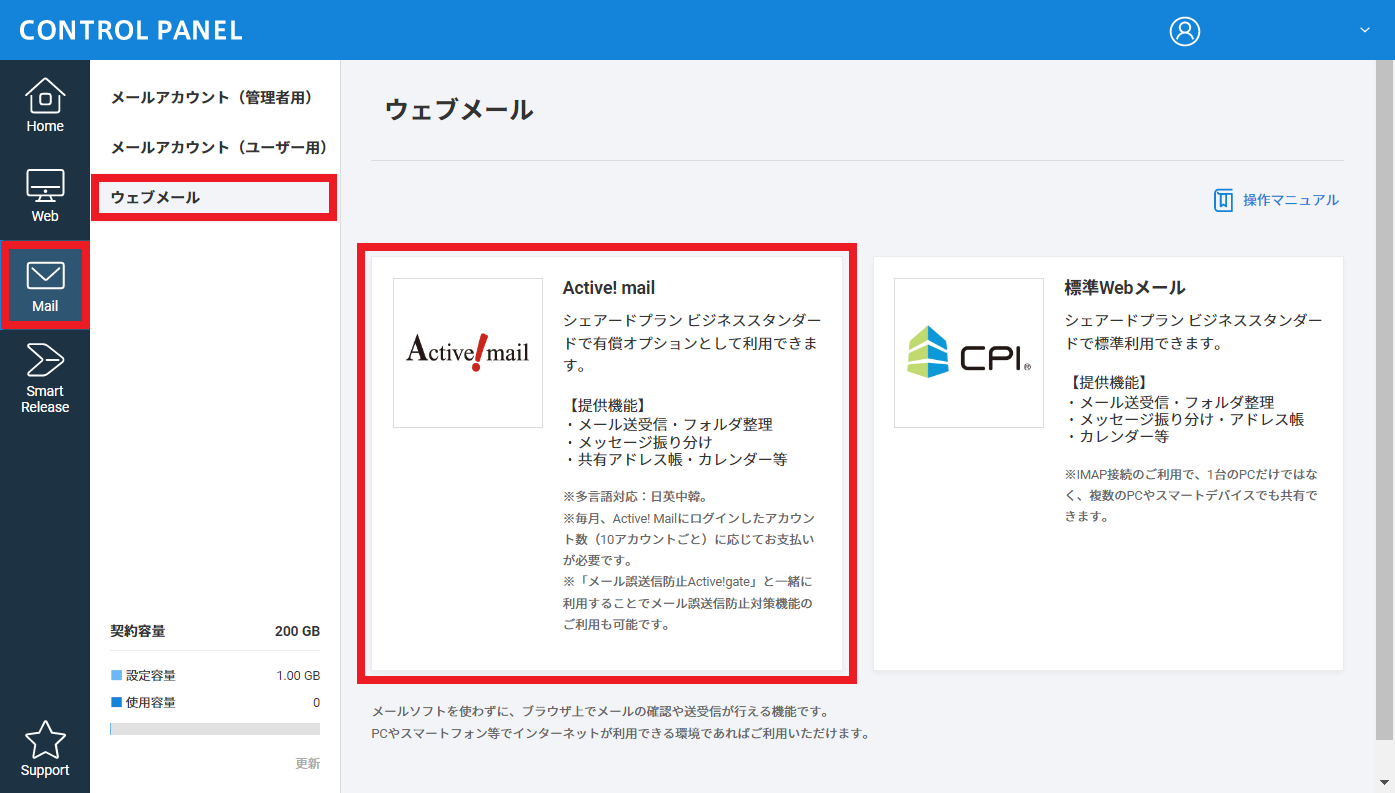The width and height of the screenshot is (1395, 793).
Task: Click the 更新 refresh link
Action: 307,763
